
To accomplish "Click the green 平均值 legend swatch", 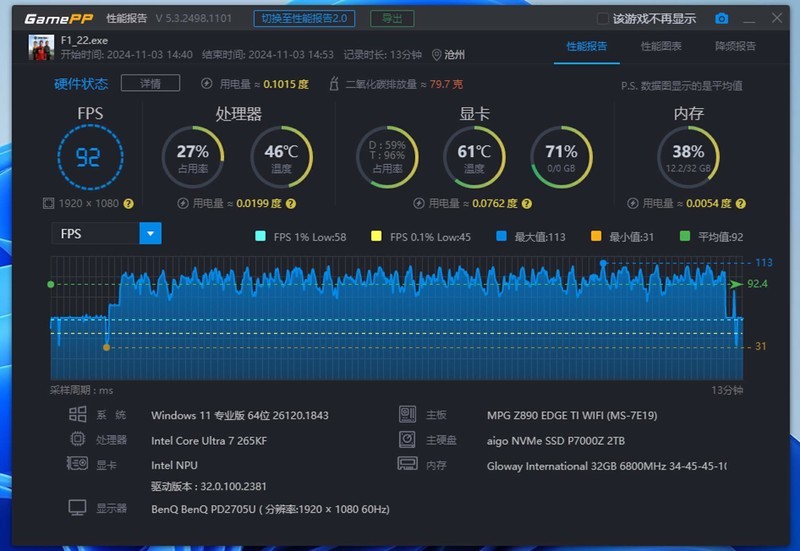I will (x=685, y=236).
